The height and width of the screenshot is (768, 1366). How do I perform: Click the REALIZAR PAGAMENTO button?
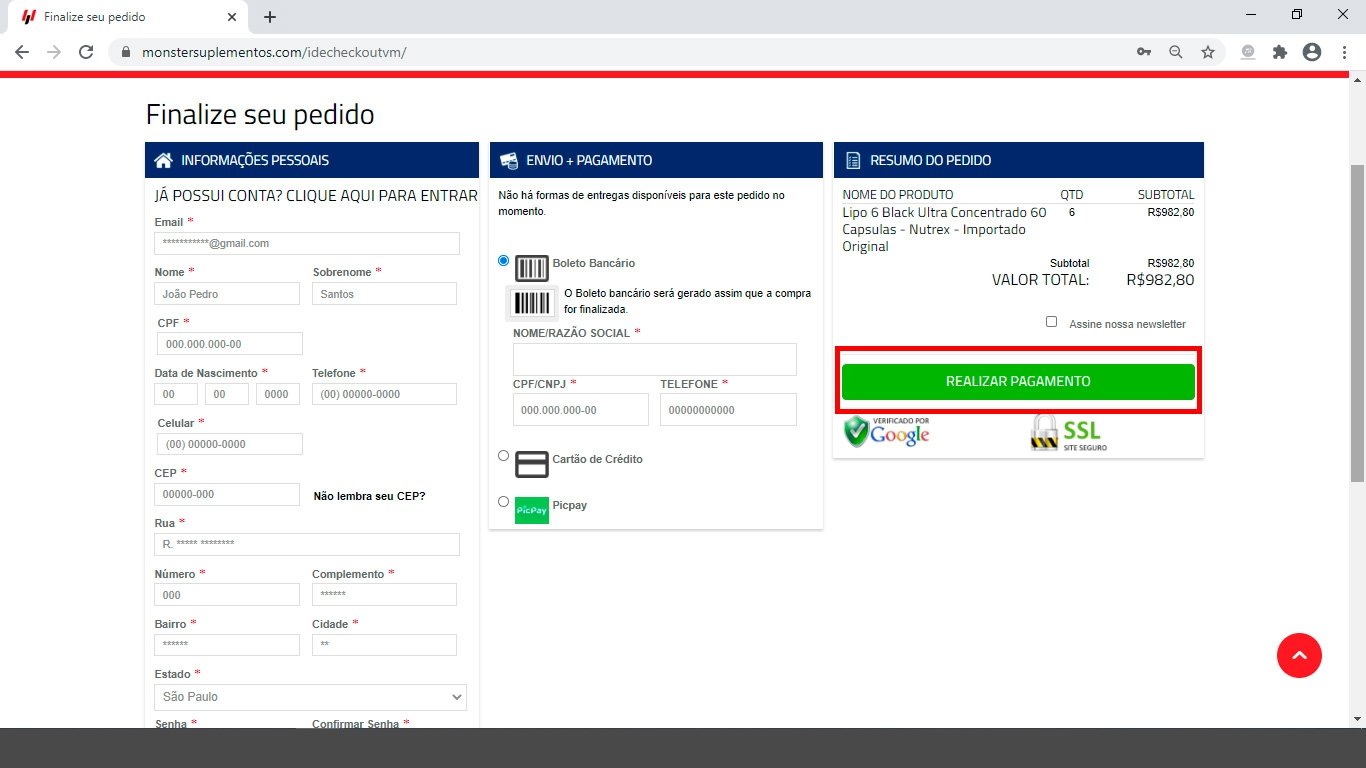tap(1018, 382)
